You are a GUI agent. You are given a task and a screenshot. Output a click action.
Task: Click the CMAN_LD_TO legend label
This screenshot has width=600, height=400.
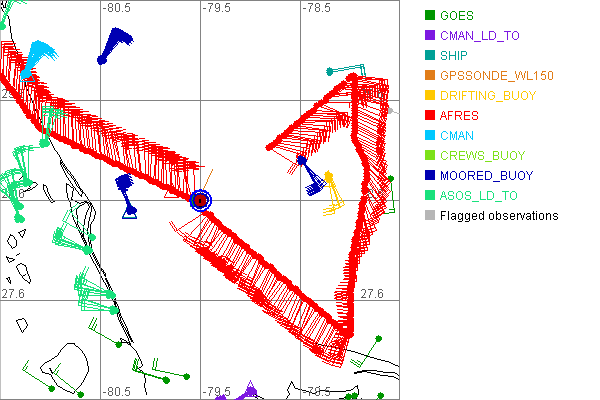coord(479,36)
